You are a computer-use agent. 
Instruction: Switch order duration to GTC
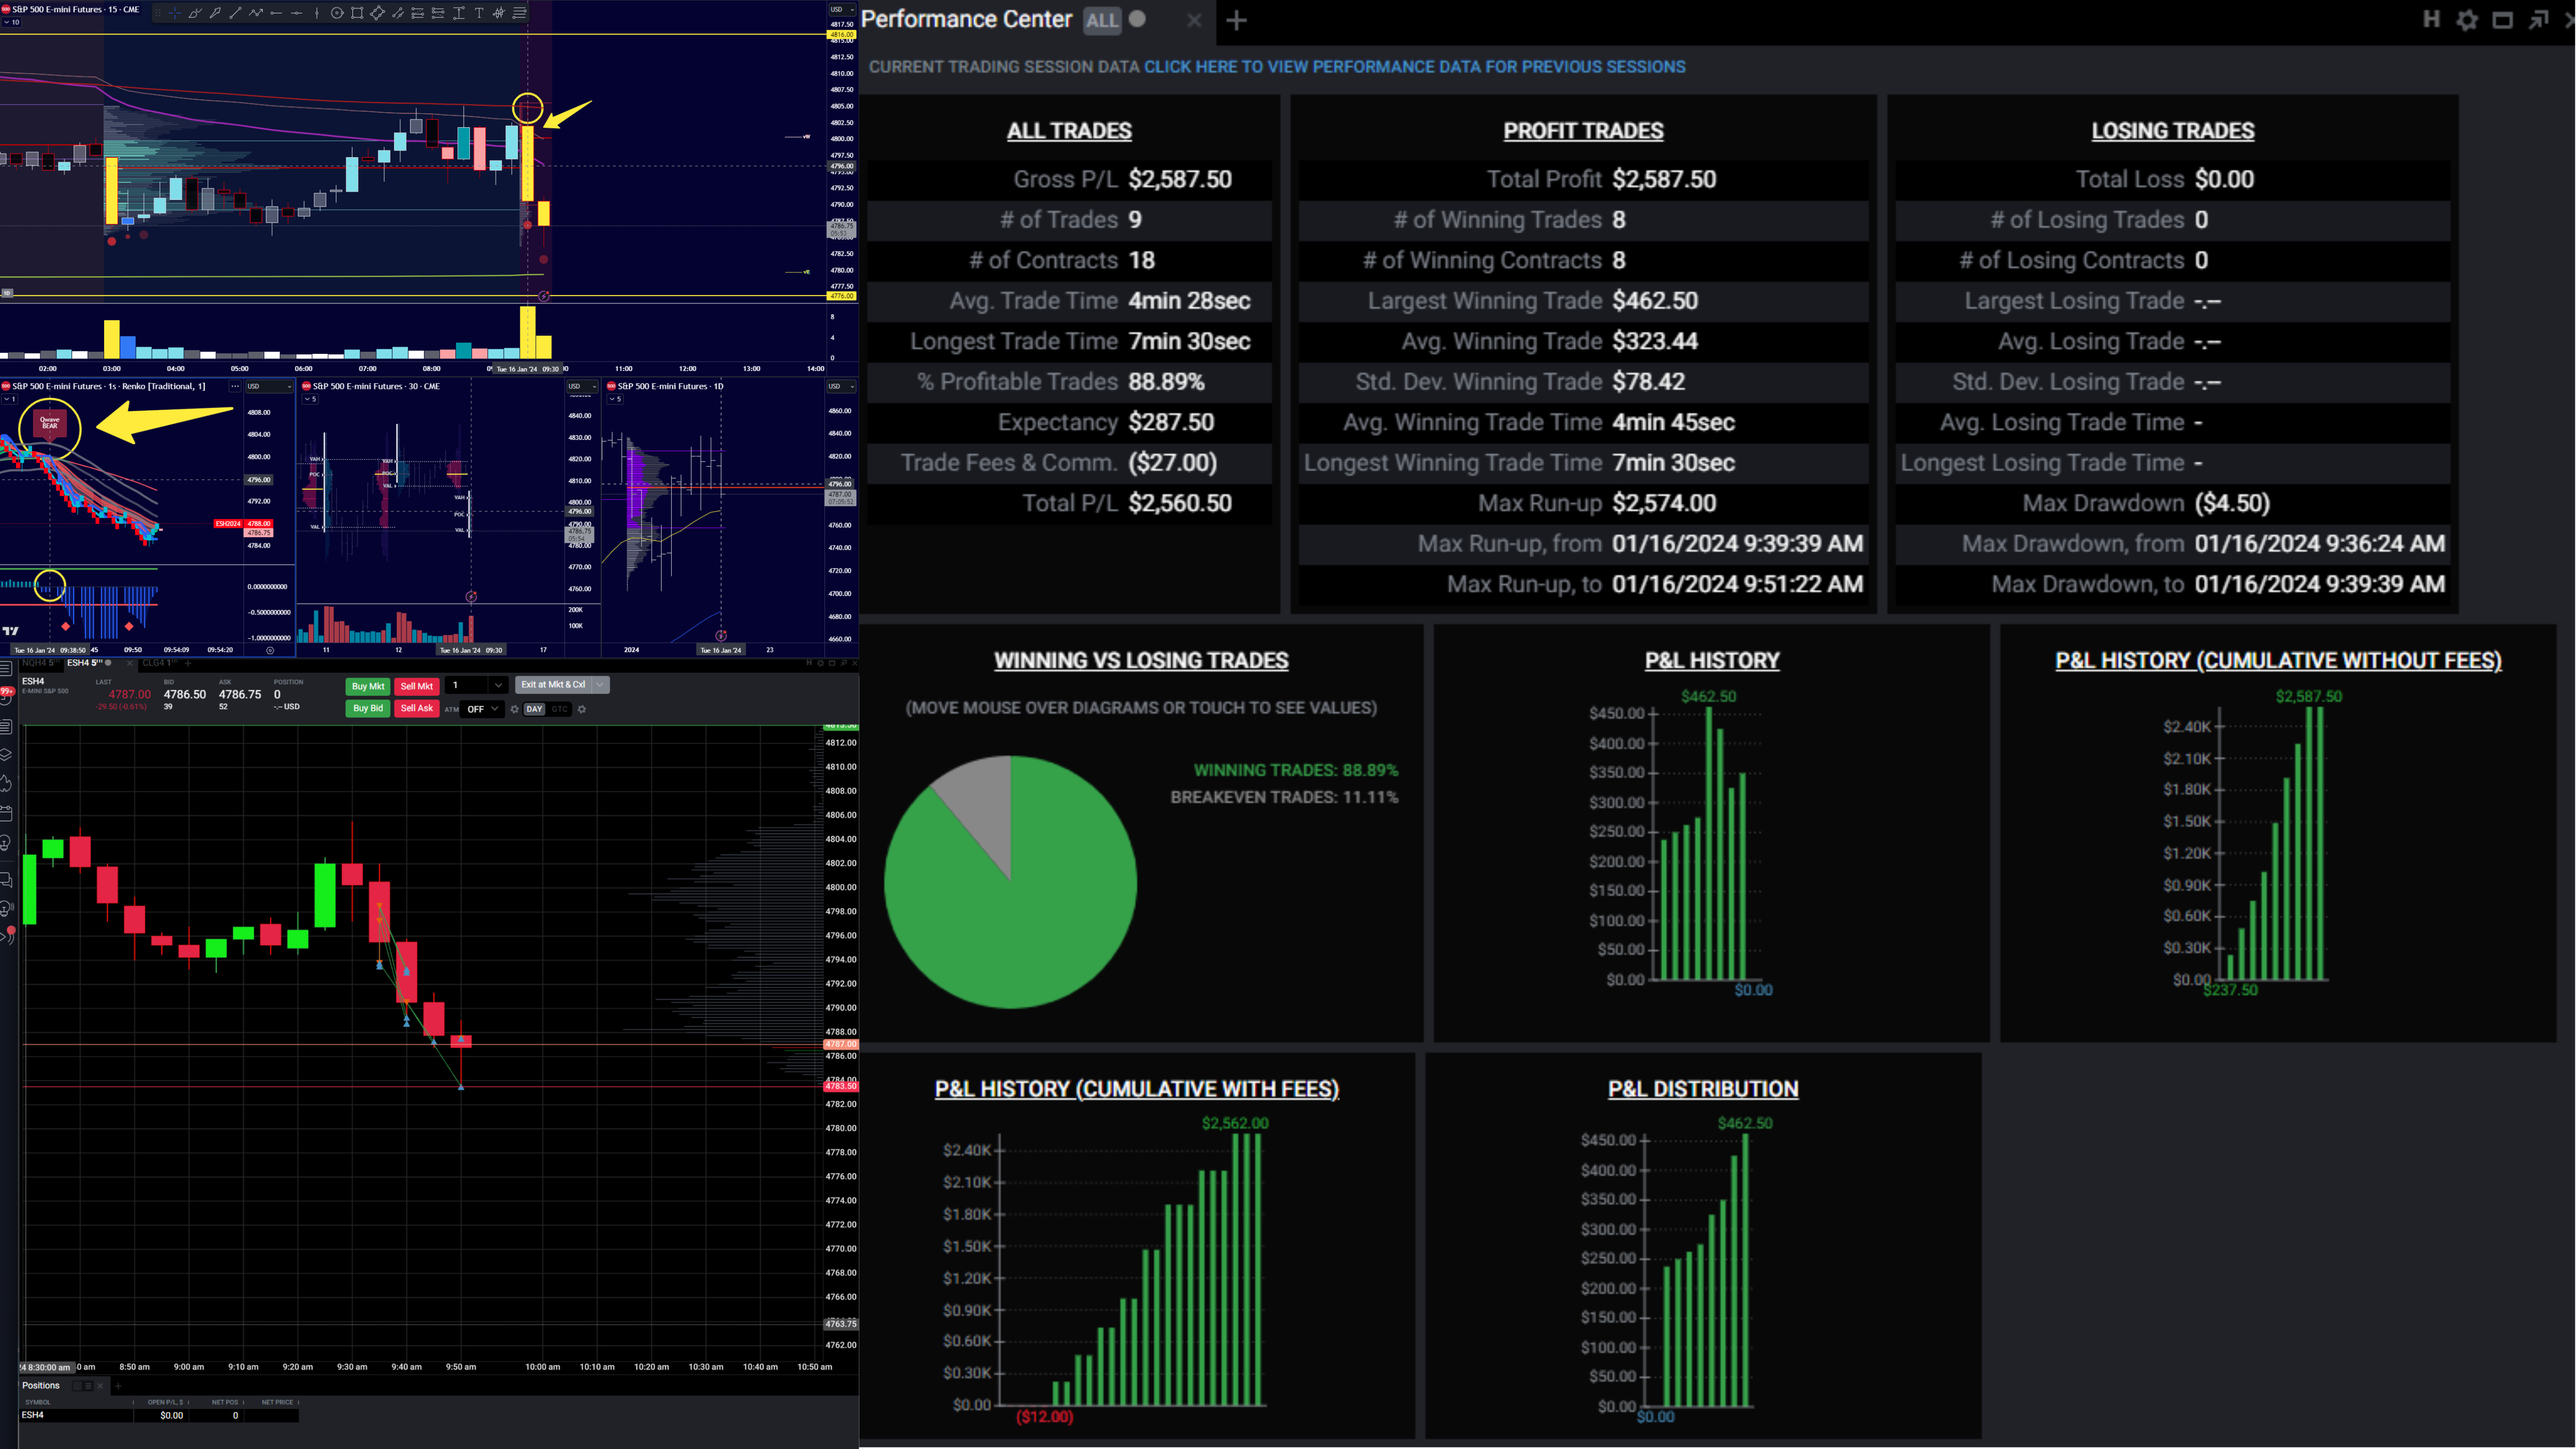coord(559,709)
